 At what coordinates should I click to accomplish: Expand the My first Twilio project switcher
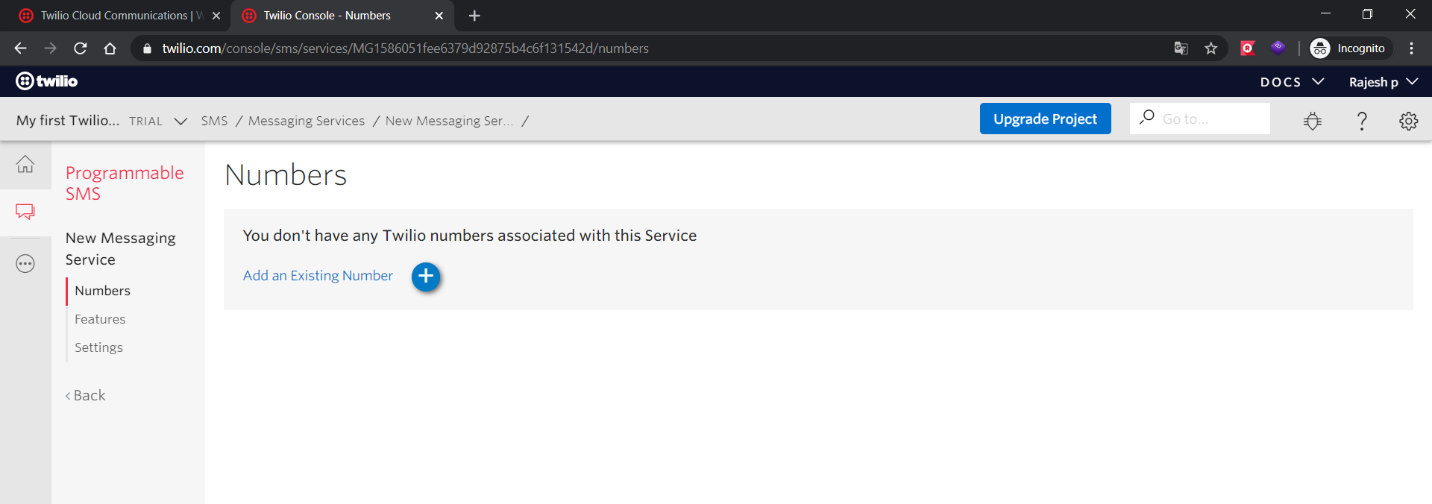point(181,121)
